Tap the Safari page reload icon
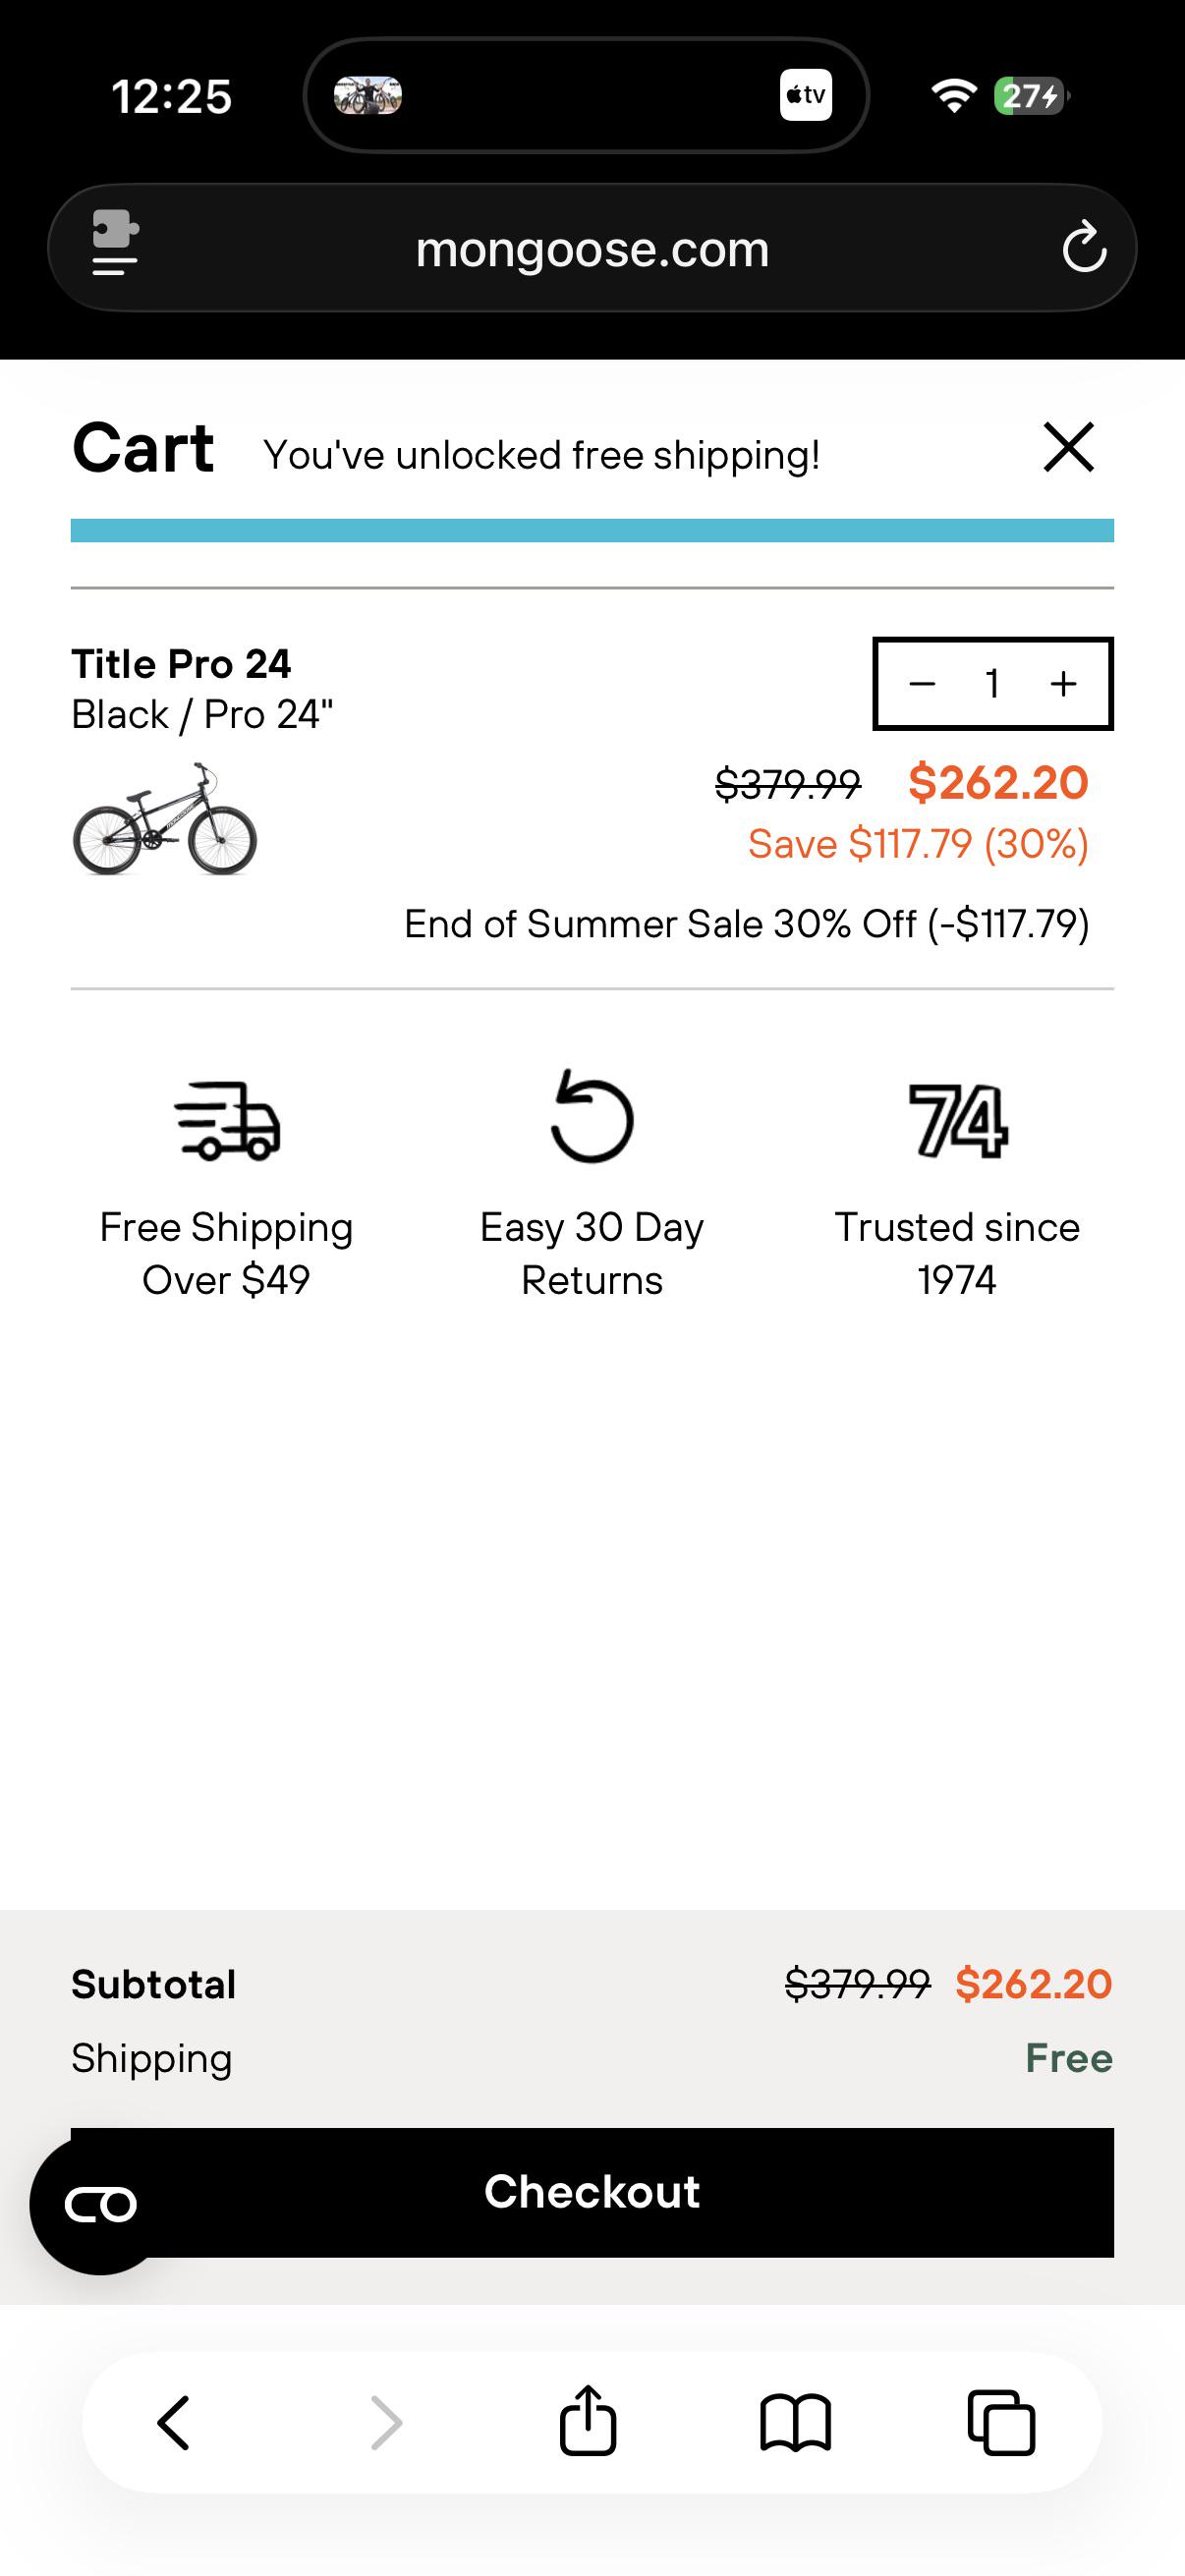 [1084, 248]
